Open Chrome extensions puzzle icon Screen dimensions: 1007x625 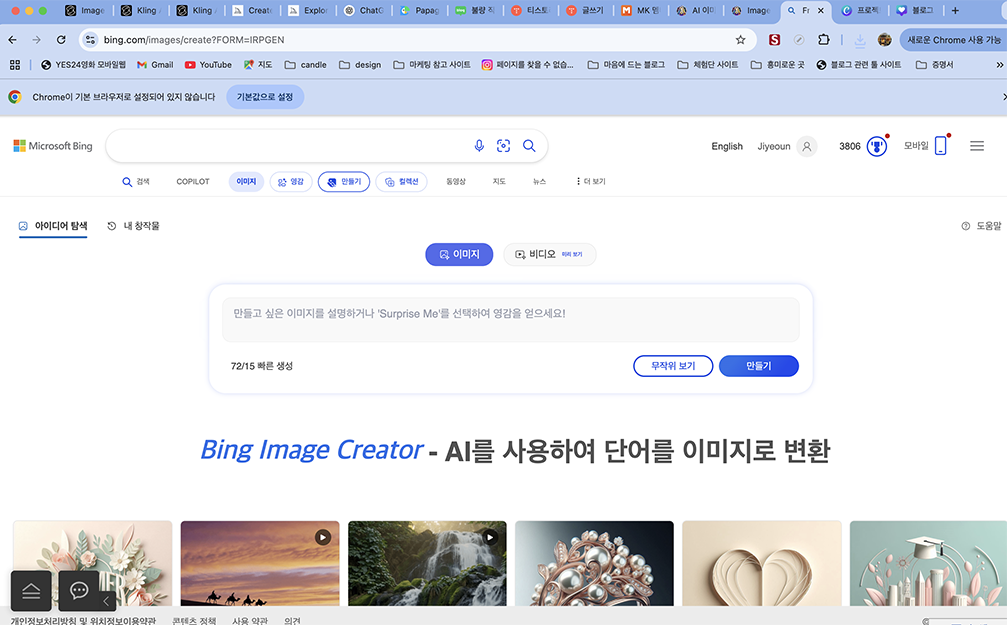click(823, 40)
